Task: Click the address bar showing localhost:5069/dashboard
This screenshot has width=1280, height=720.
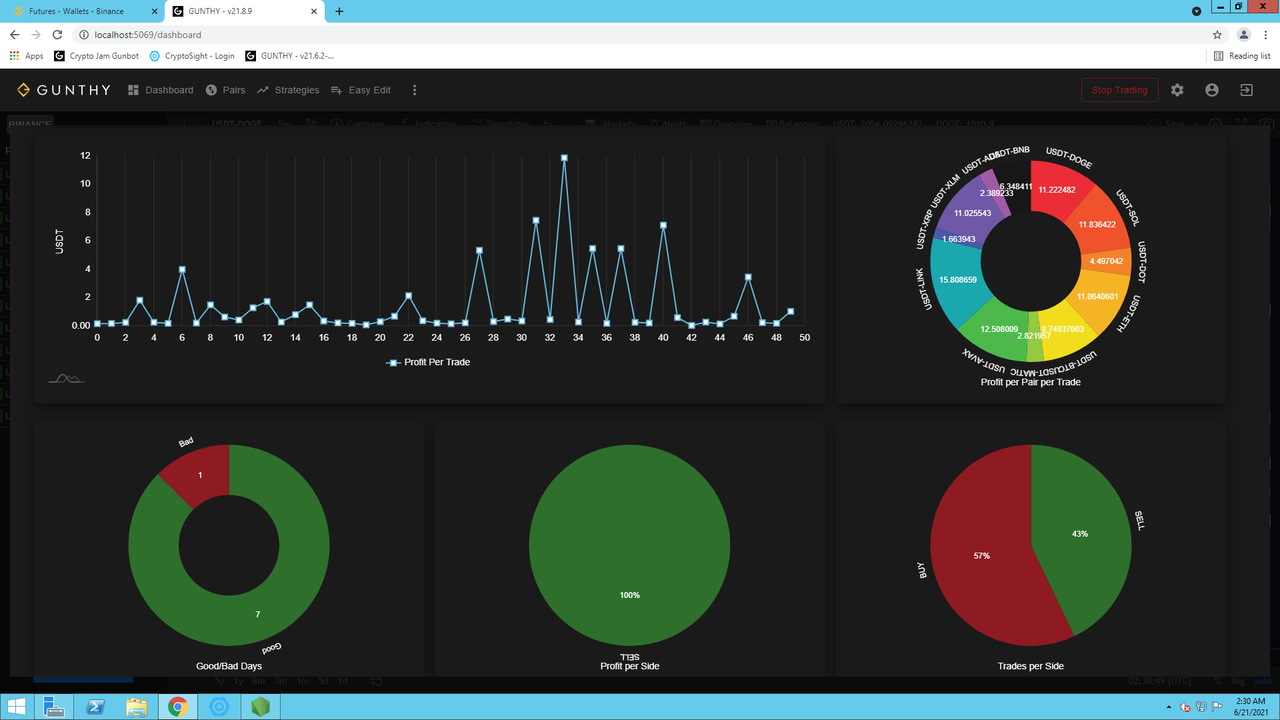Action: 640,34
